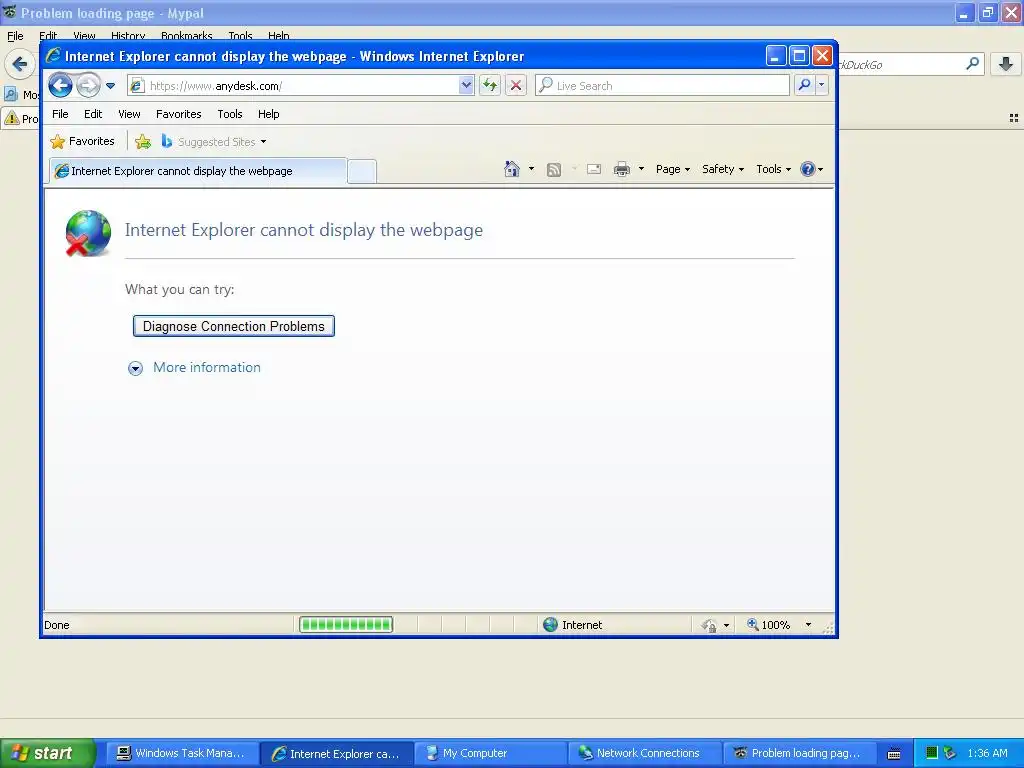The image size is (1024, 768).
Task: Click the network connection tray icon
Action: 950,753
